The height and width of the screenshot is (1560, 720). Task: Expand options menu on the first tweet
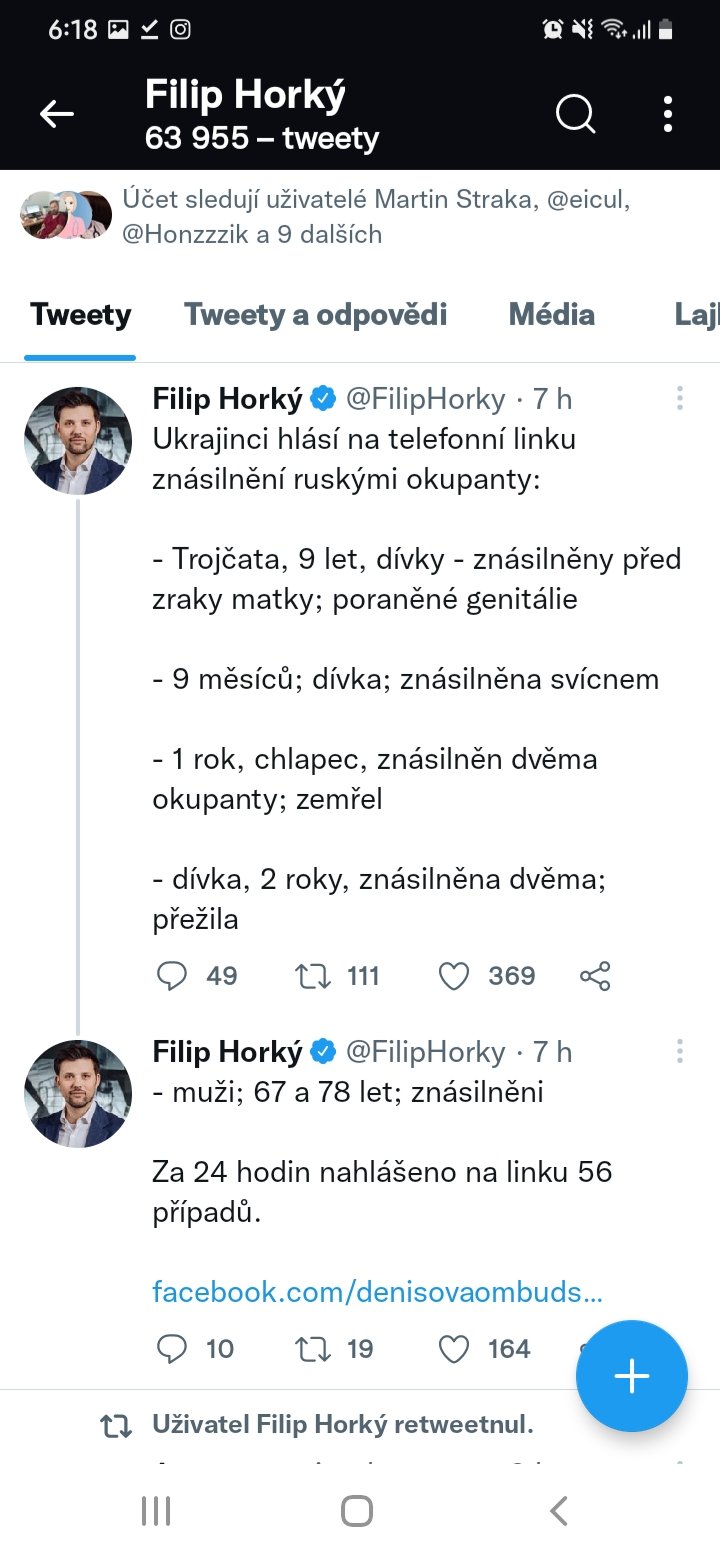click(680, 399)
